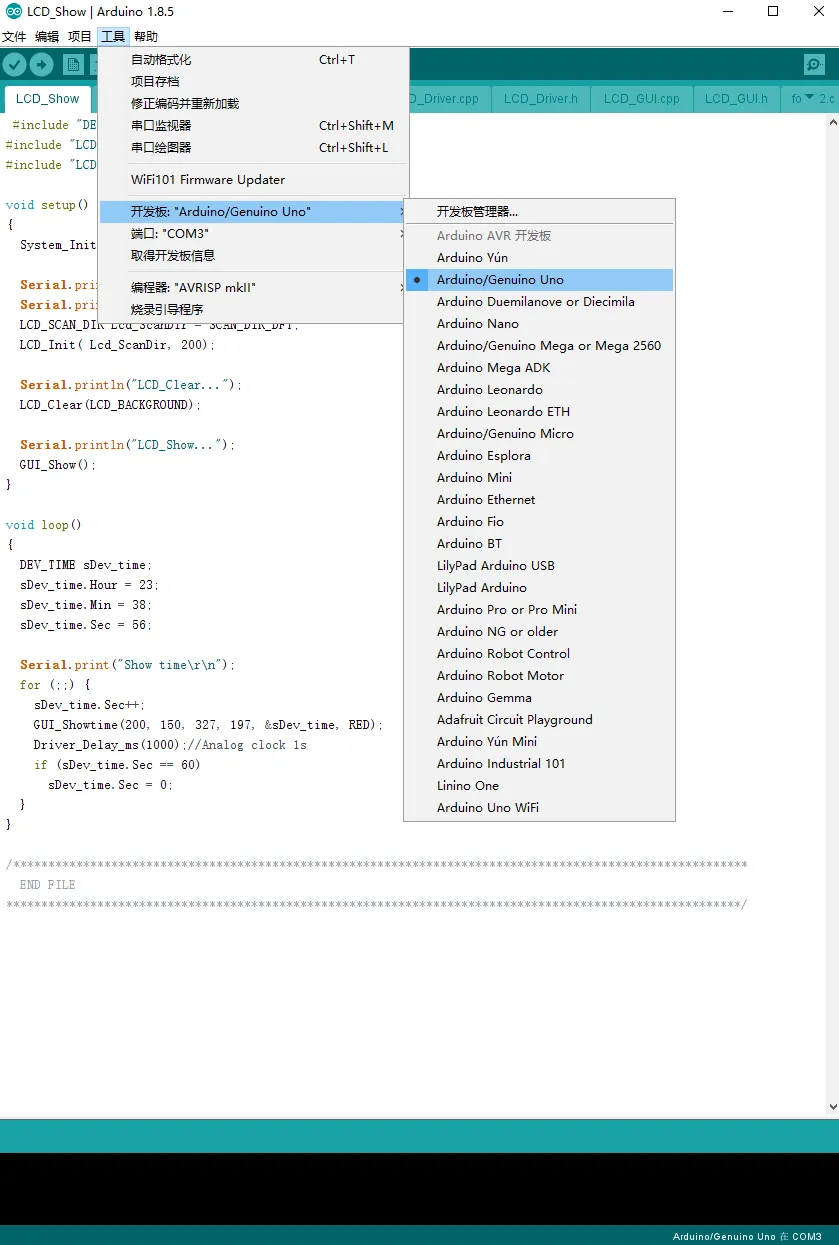Choose Arduino Pro or Pro Mini
This screenshot has width=839, height=1245.
tap(539, 610)
